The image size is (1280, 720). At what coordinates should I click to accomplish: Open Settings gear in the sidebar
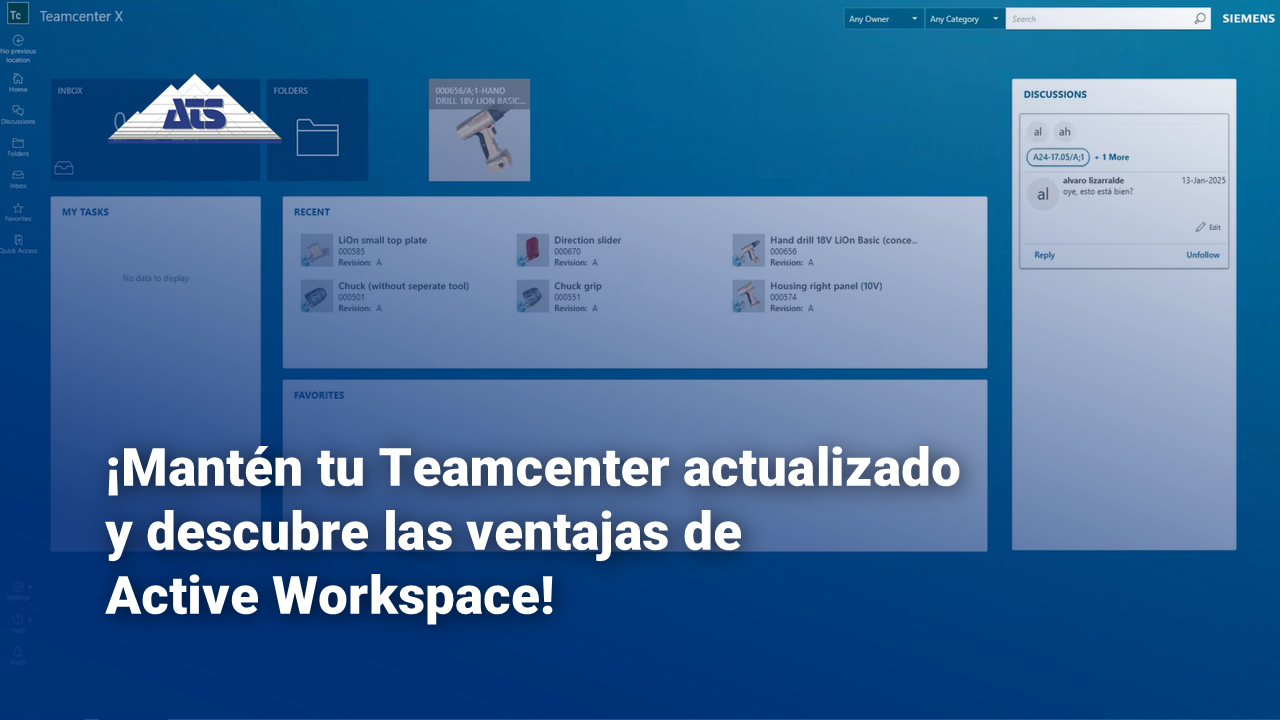tap(17, 587)
